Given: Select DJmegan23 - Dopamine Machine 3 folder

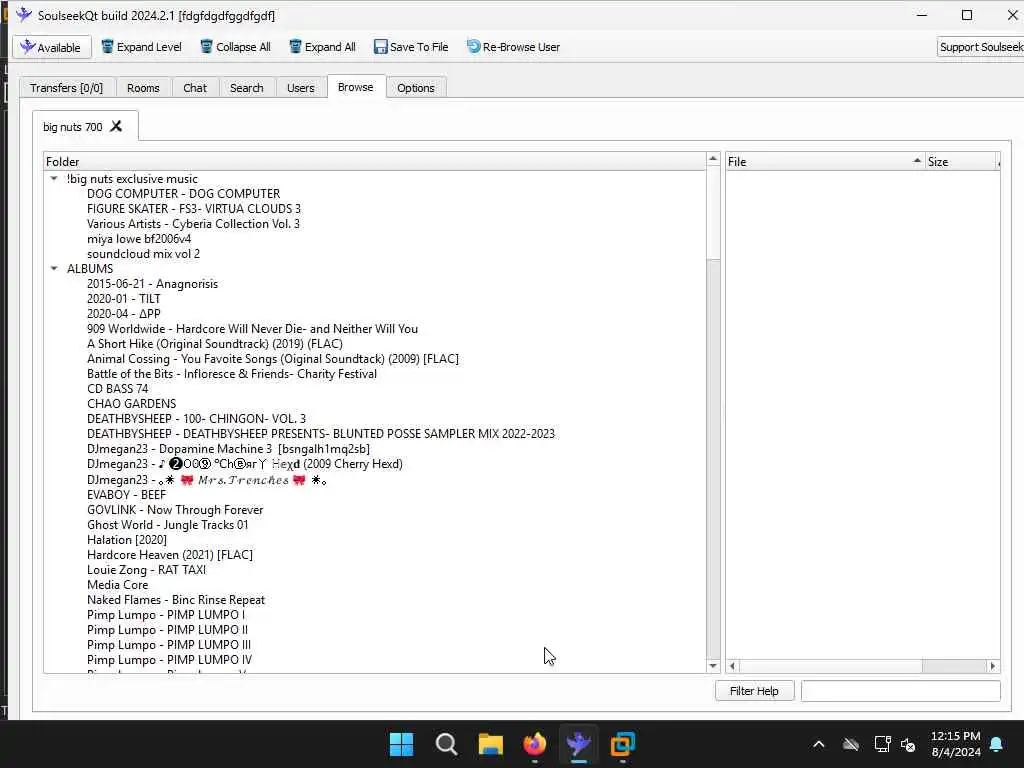Looking at the screenshot, I should click(229, 449).
